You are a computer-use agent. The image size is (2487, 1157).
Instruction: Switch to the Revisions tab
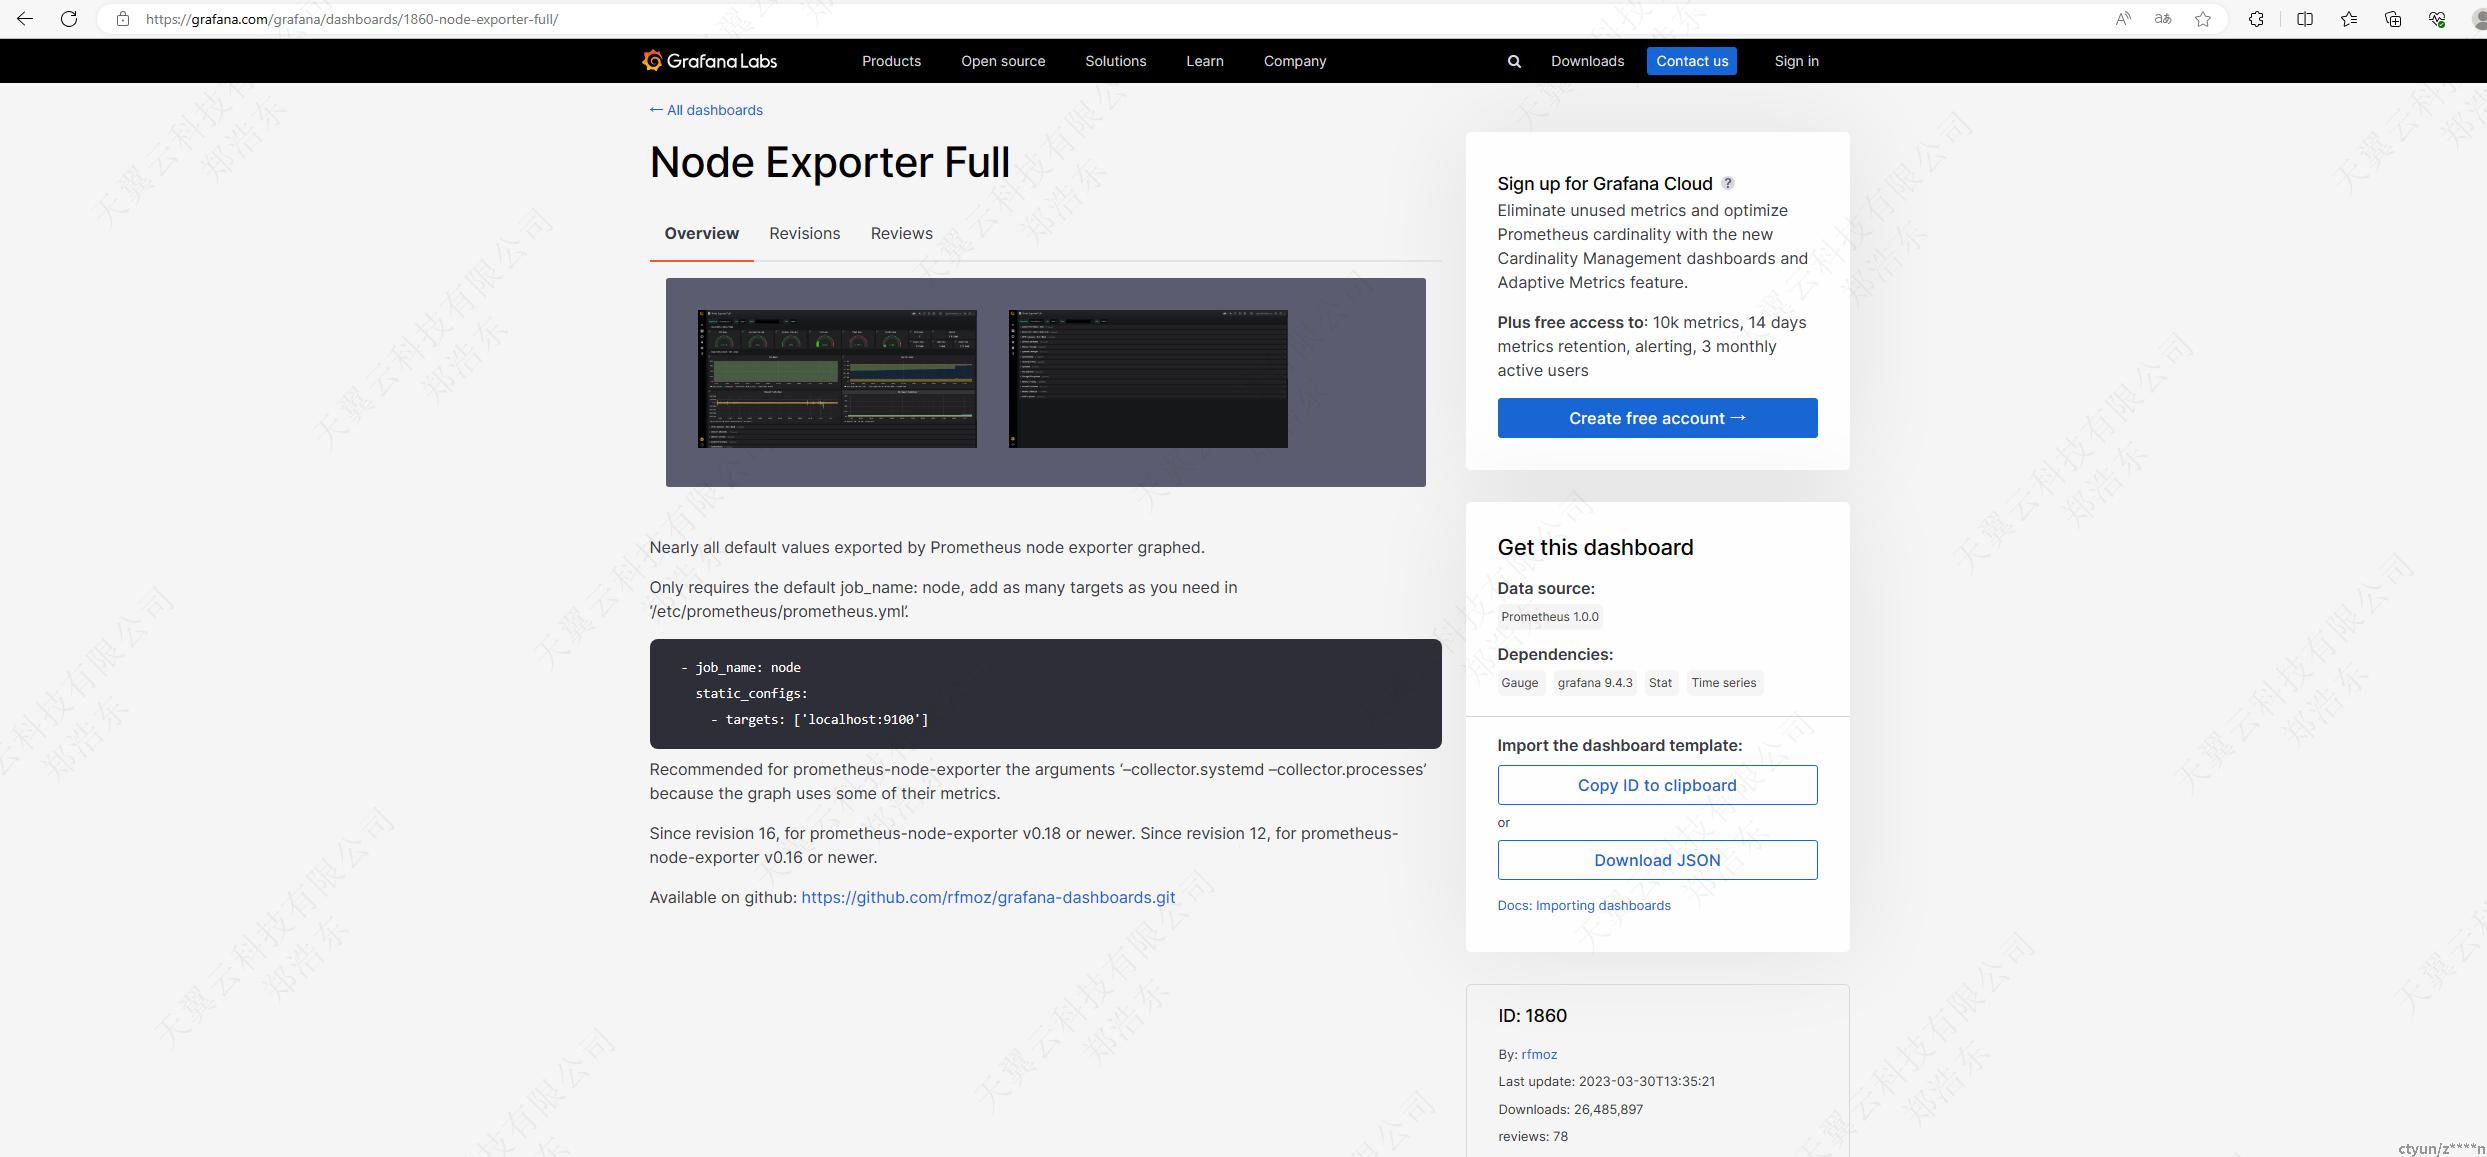click(x=804, y=233)
